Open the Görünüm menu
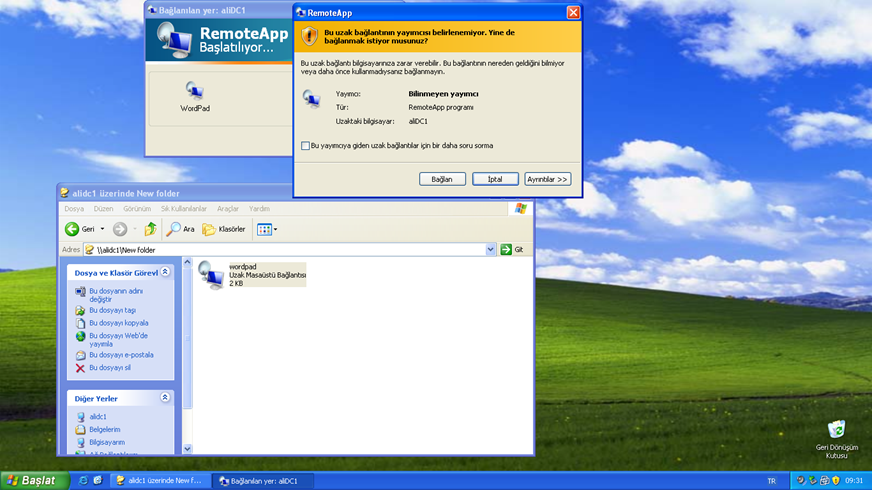The height and width of the screenshot is (490, 872). tap(137, 209)
